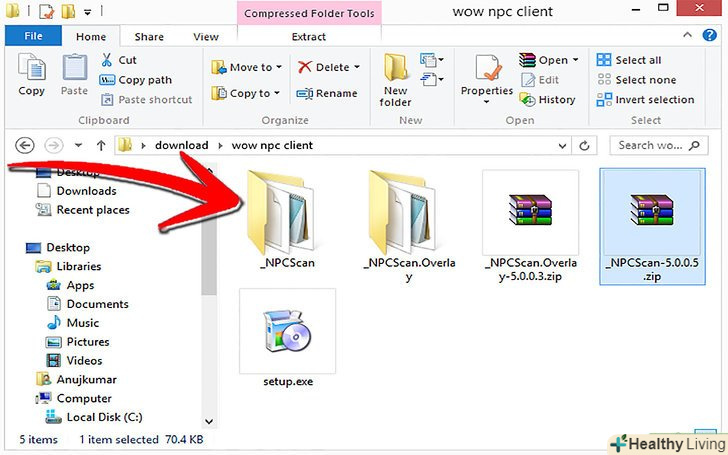Expand the address bar history dropdown
The width and height of the screenshot is (728, 455).
tap(562, 146)
